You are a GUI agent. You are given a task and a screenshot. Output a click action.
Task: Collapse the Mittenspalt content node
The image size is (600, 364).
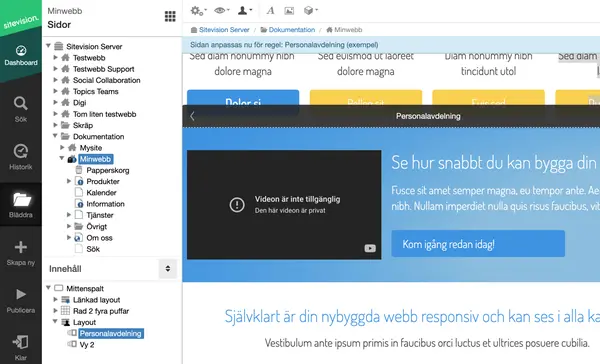[x=49, y=288]
